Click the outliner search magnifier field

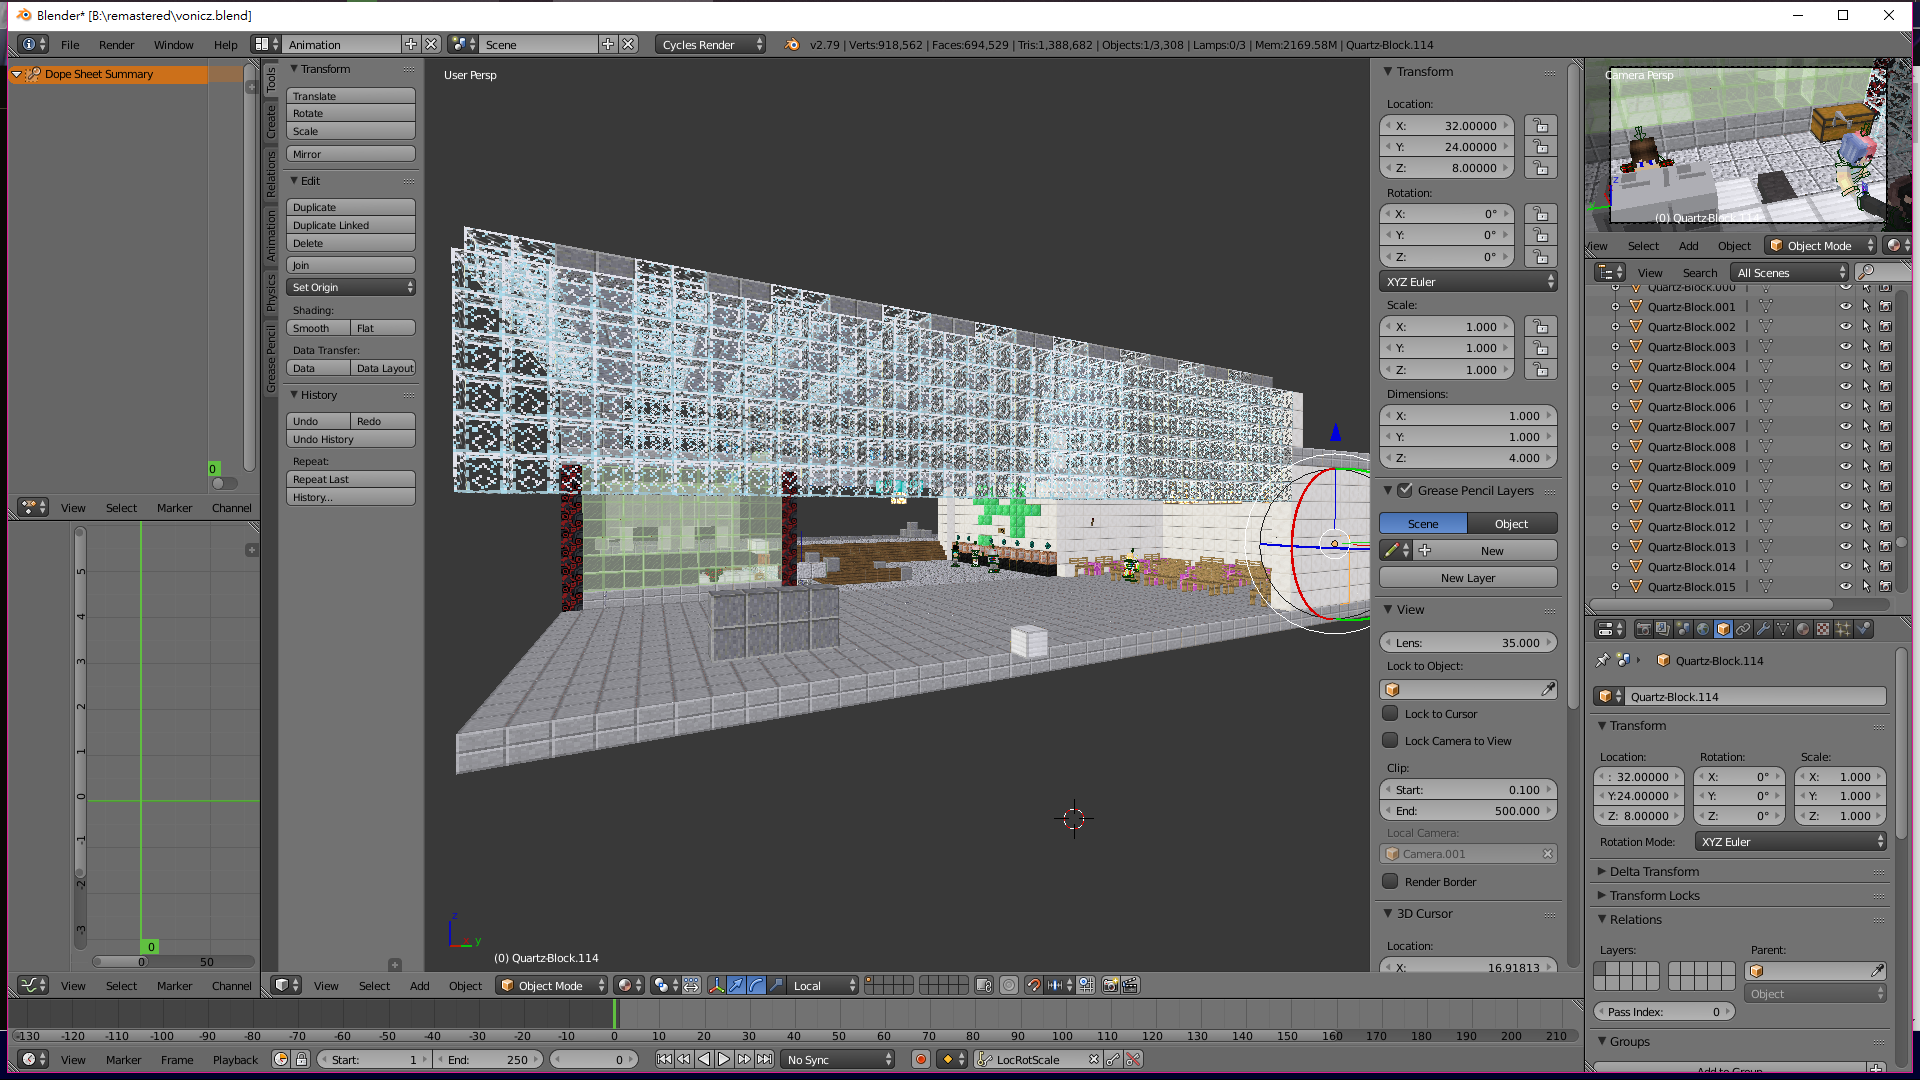1881,273
